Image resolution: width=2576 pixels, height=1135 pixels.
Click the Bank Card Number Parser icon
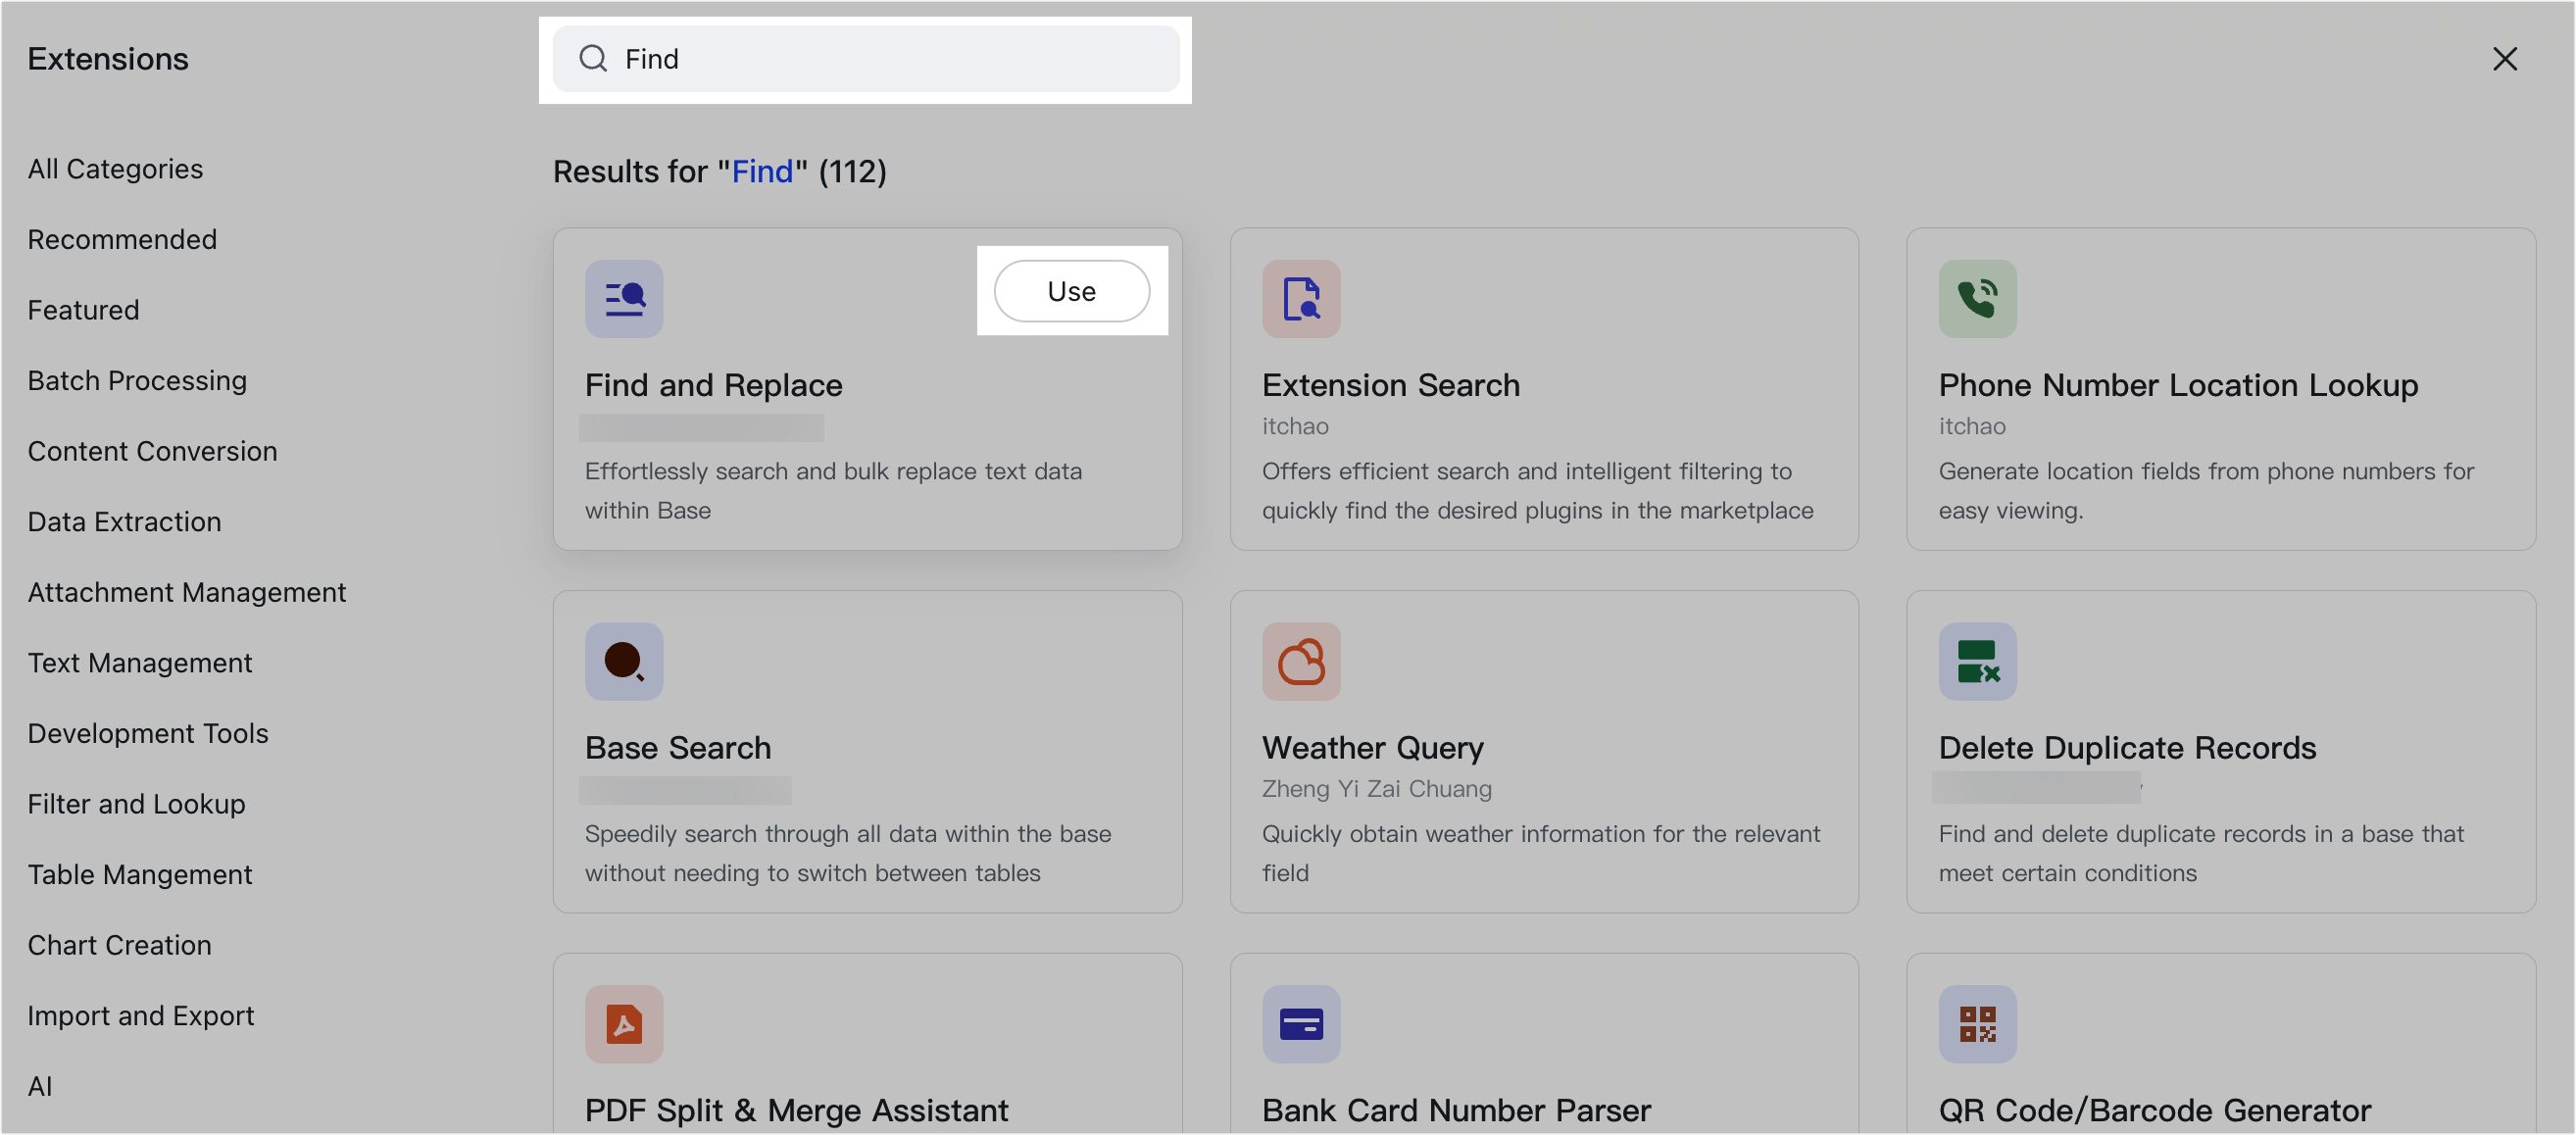[x=1300, y=1024]
